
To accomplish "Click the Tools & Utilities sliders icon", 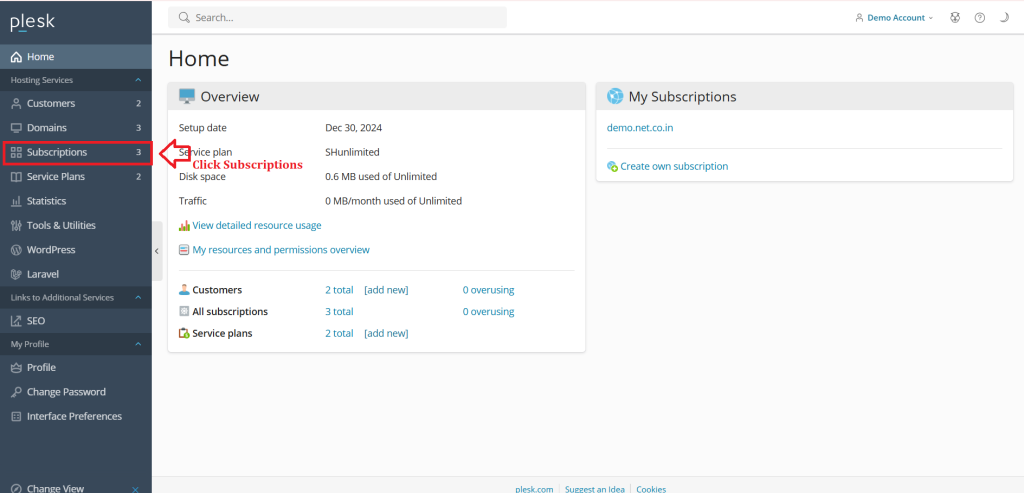I will click(x=16, y=225).
